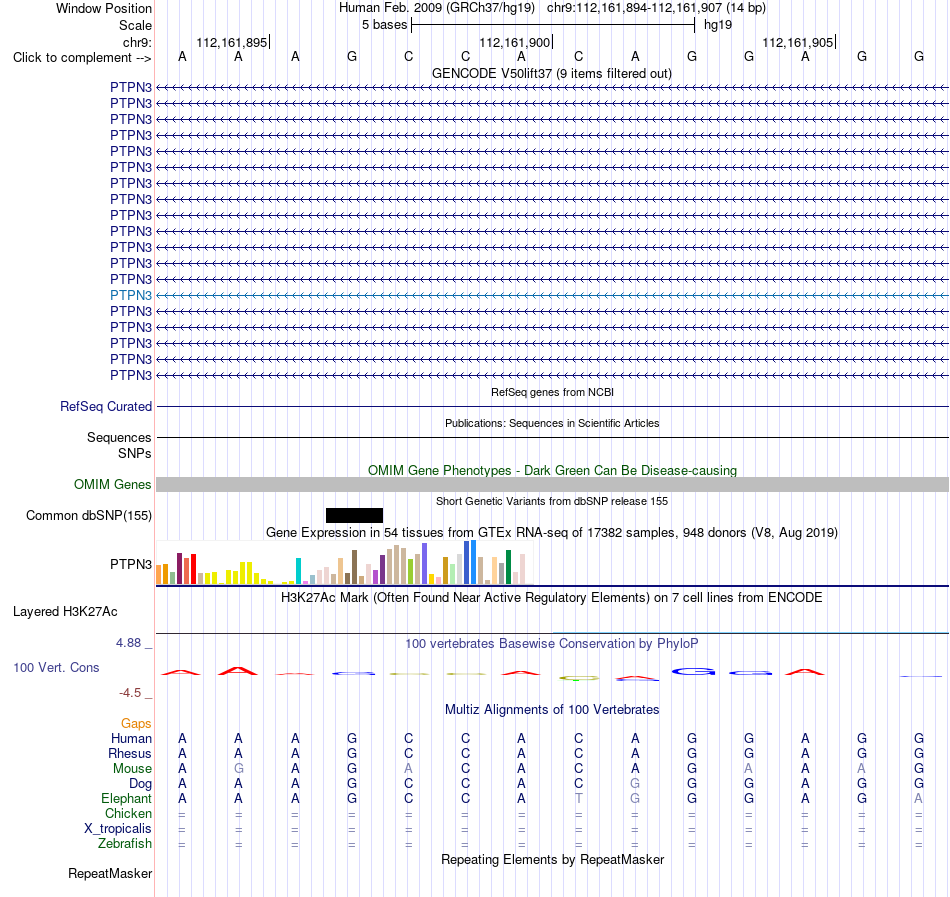Open 'Multiz Alignments of 100 Vertebrates' title

click(x=552, y=710)
